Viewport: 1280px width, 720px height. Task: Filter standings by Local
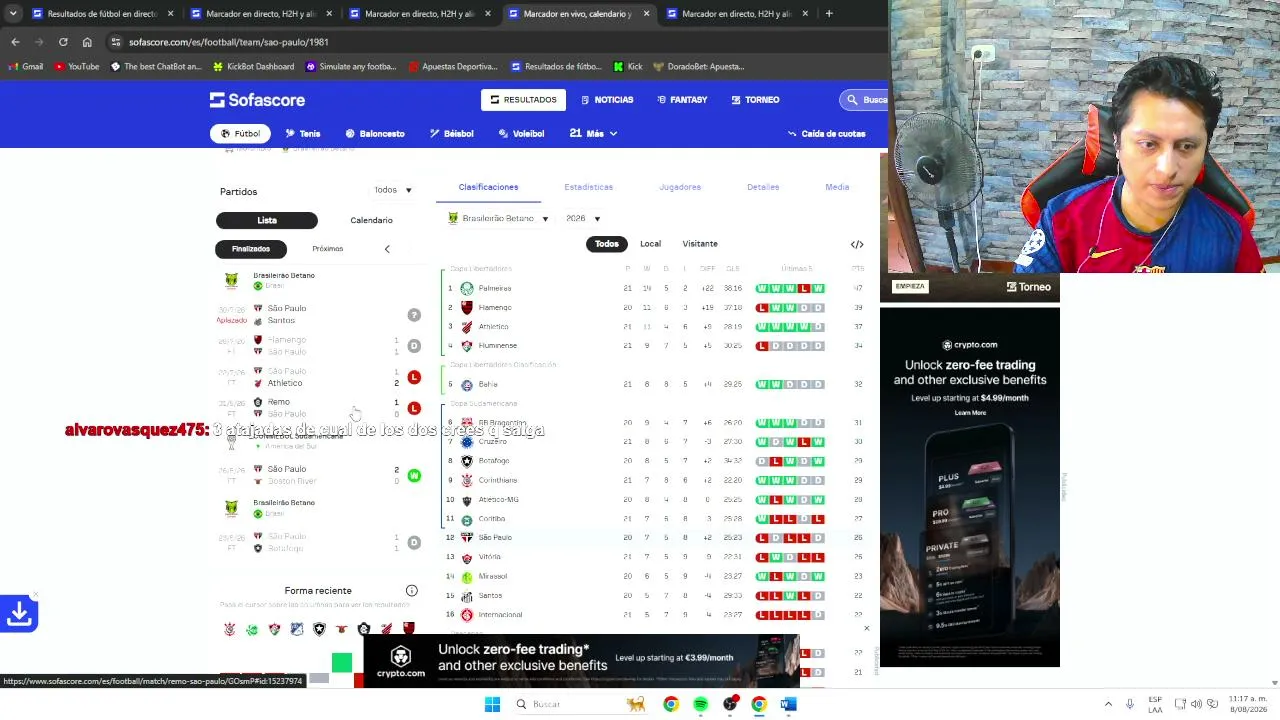(650, 244)
